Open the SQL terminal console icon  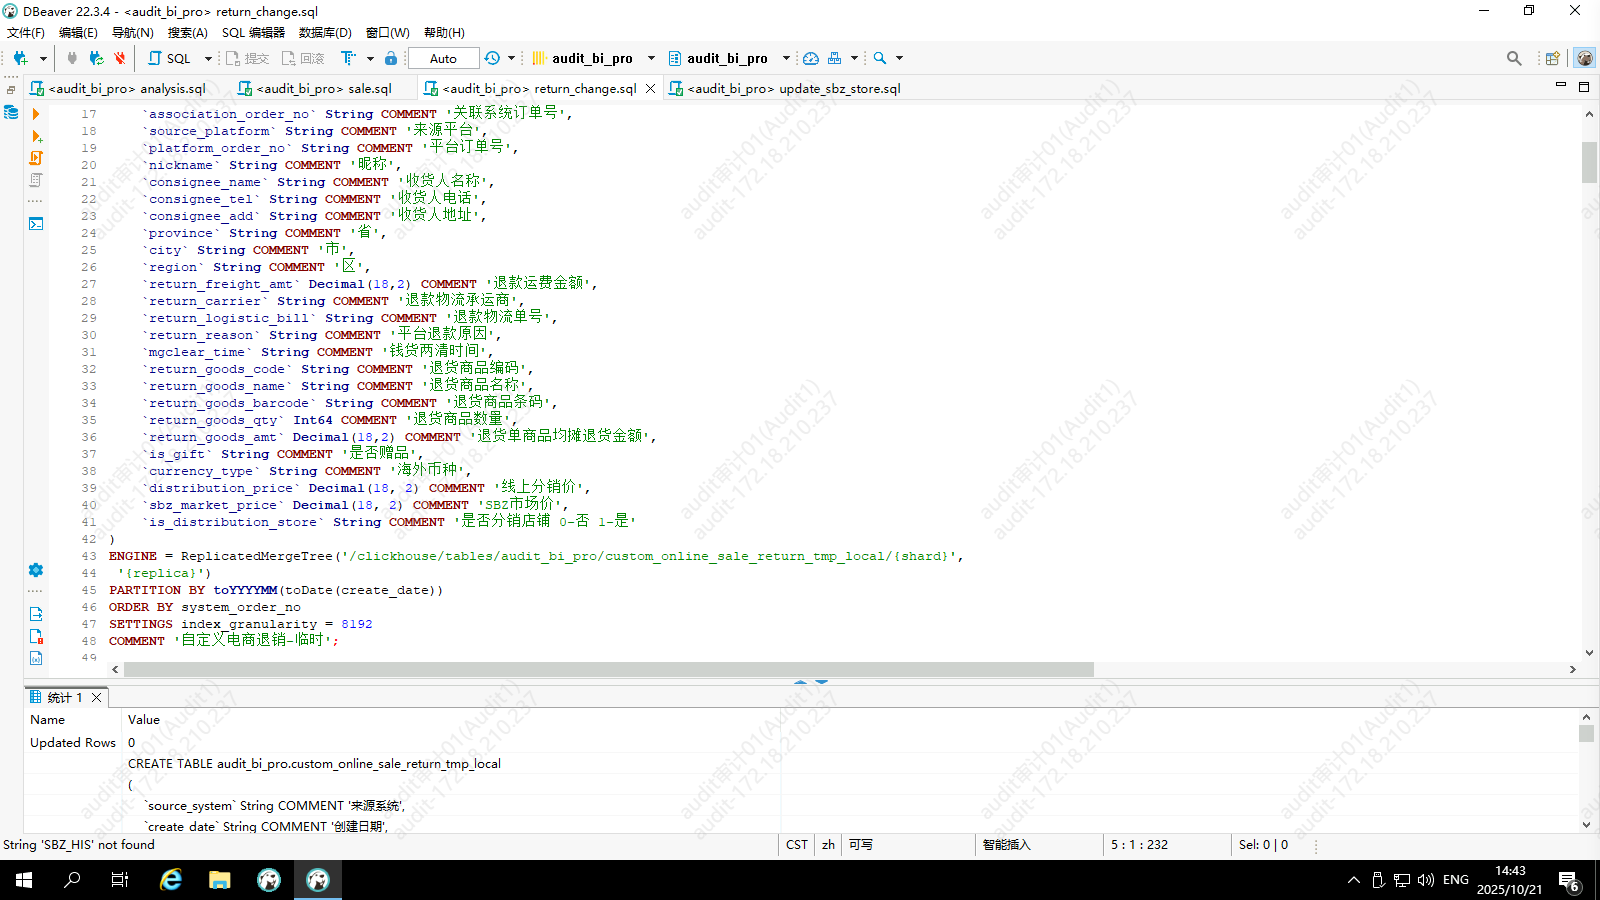tap(36, 223)
